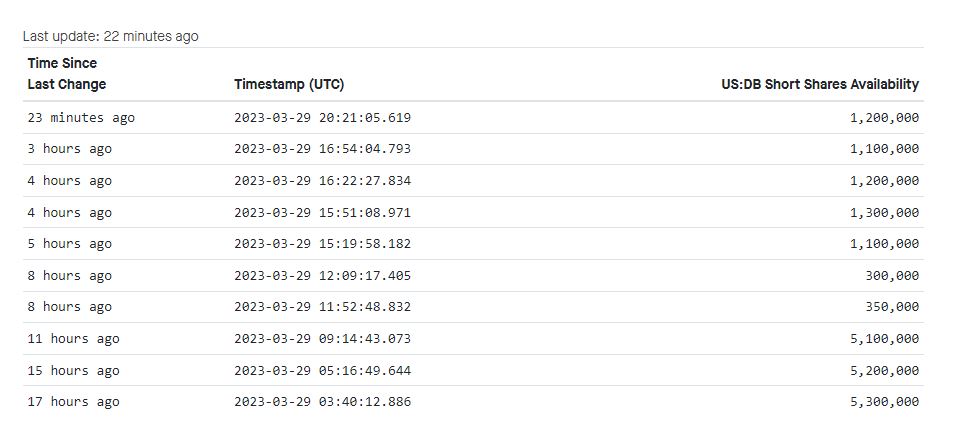963x433 pixels.
Task: Click the 'Last update: 22 minutes ago' text
Action: coord(111,36)
